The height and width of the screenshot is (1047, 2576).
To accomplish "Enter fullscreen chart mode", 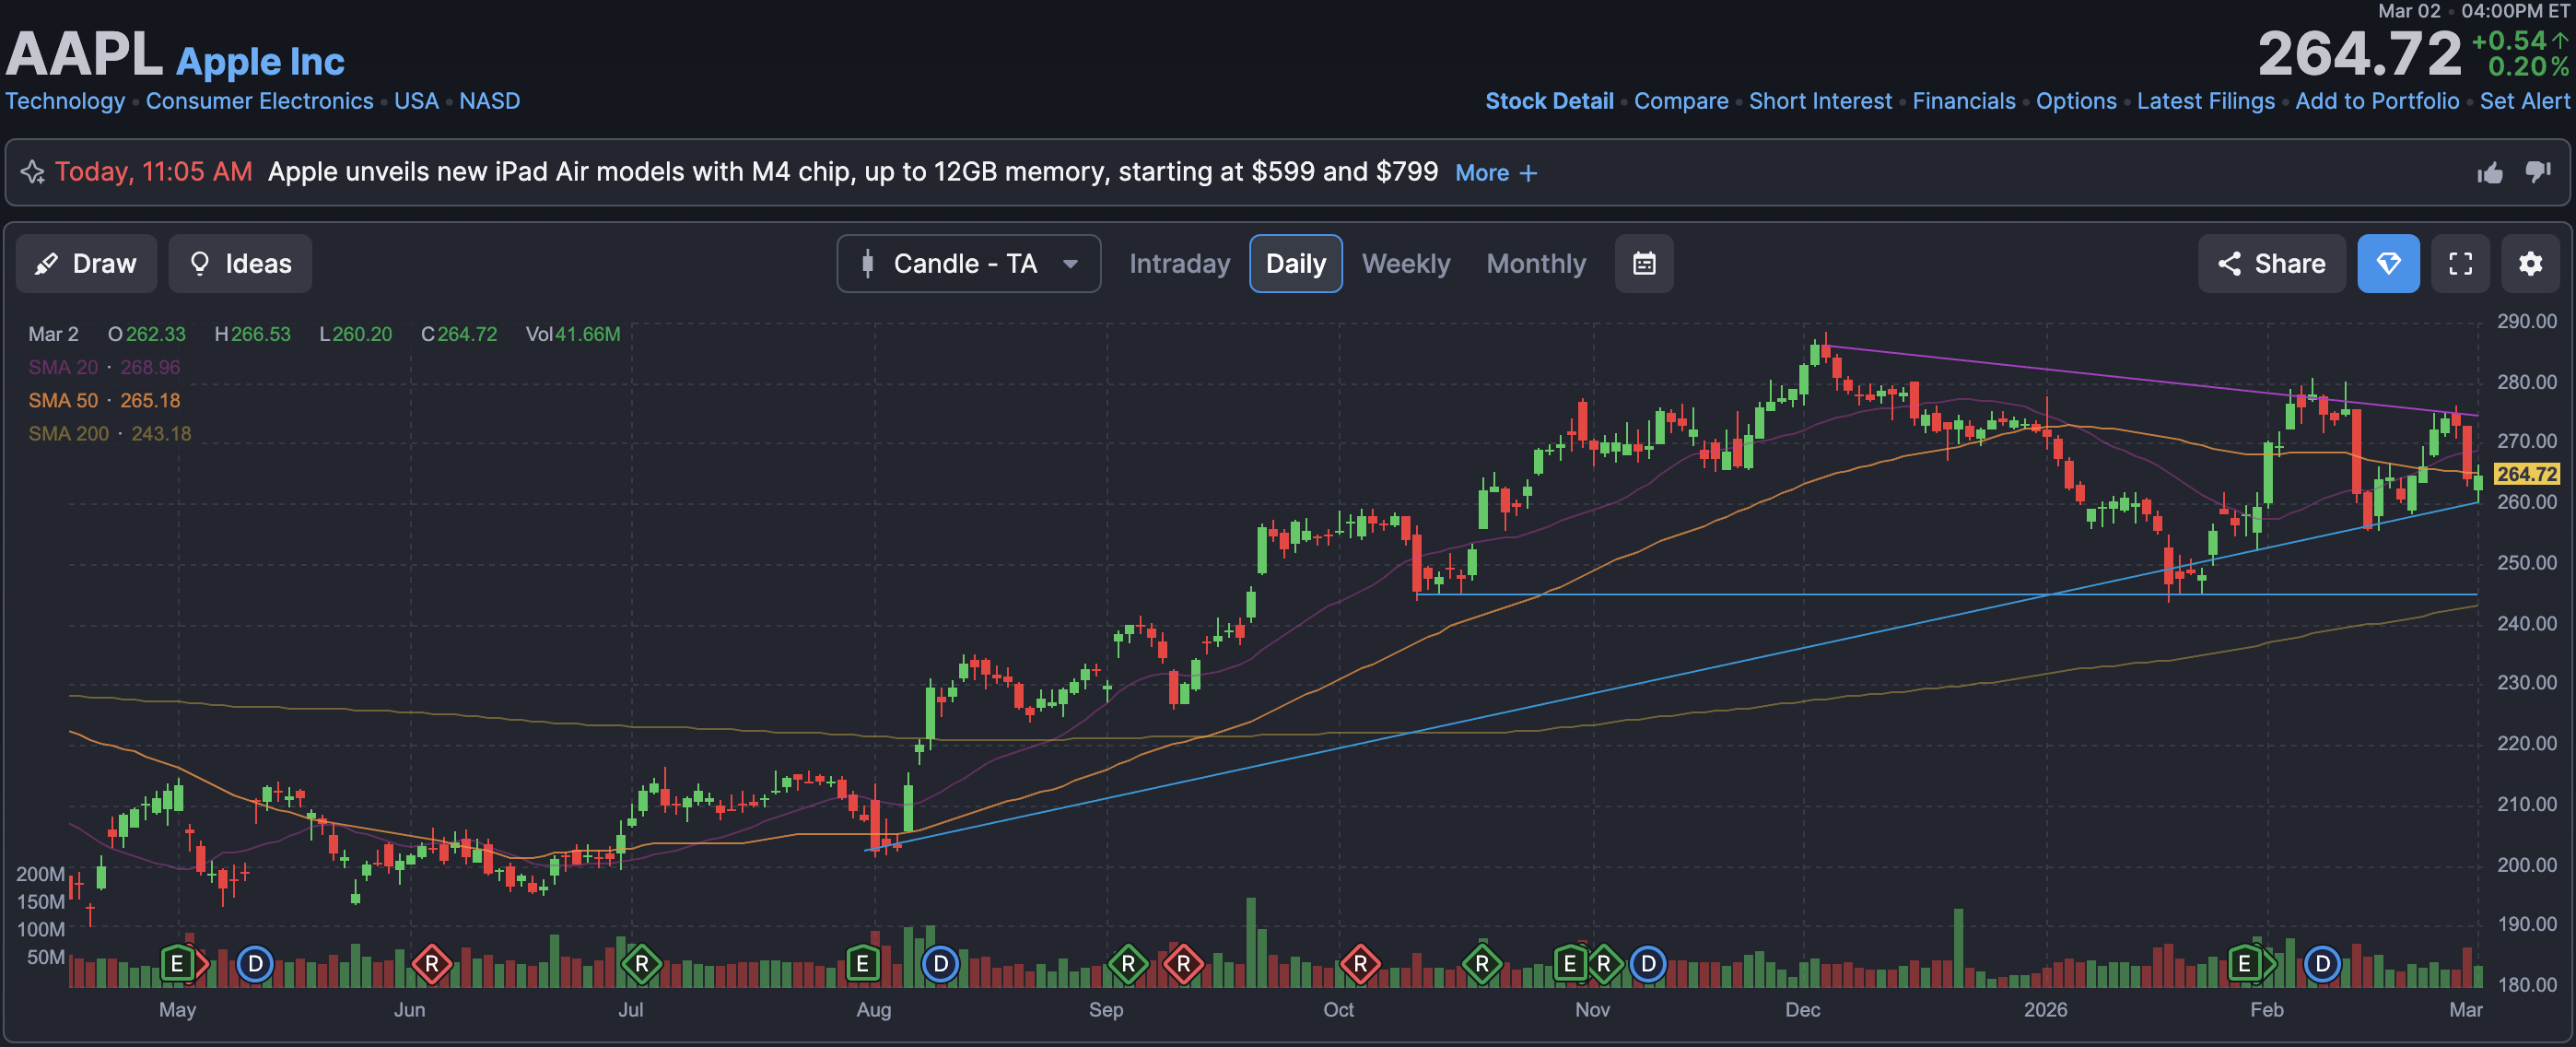I will (x=2459, y=264).
